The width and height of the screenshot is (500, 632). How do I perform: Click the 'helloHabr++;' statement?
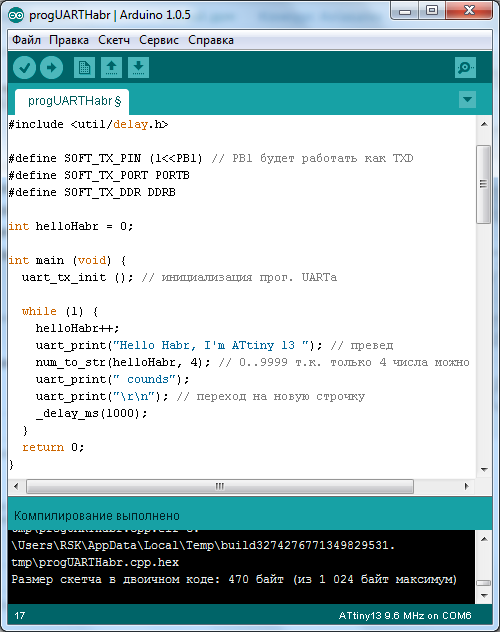pyautogui.click(x=77, y=328)
